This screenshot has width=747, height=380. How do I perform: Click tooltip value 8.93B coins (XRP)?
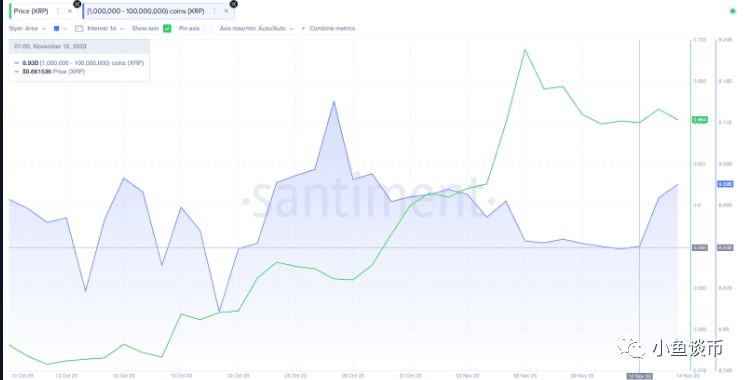click(x=79, y=63)
